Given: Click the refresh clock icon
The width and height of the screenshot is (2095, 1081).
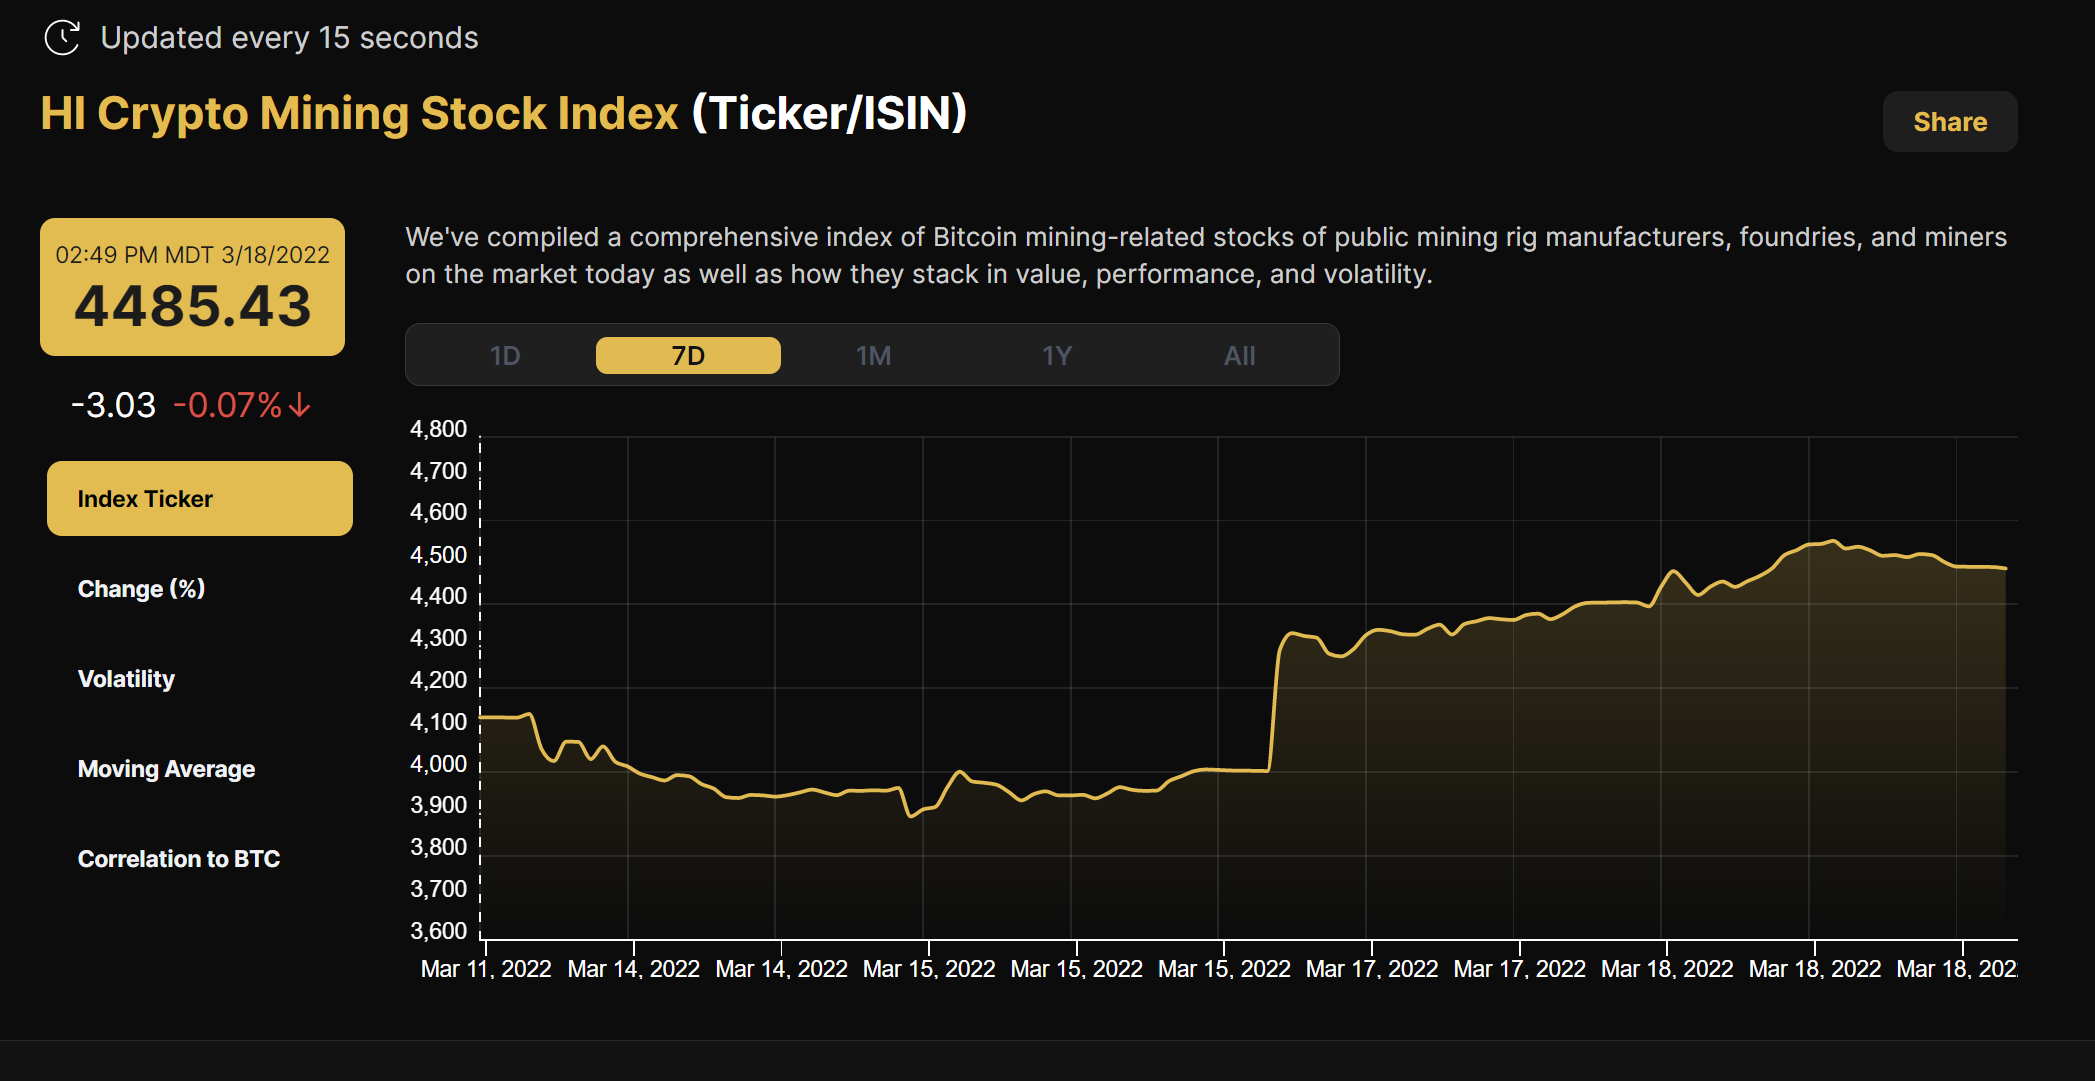Looking at the screenshot, I should 62,38.
